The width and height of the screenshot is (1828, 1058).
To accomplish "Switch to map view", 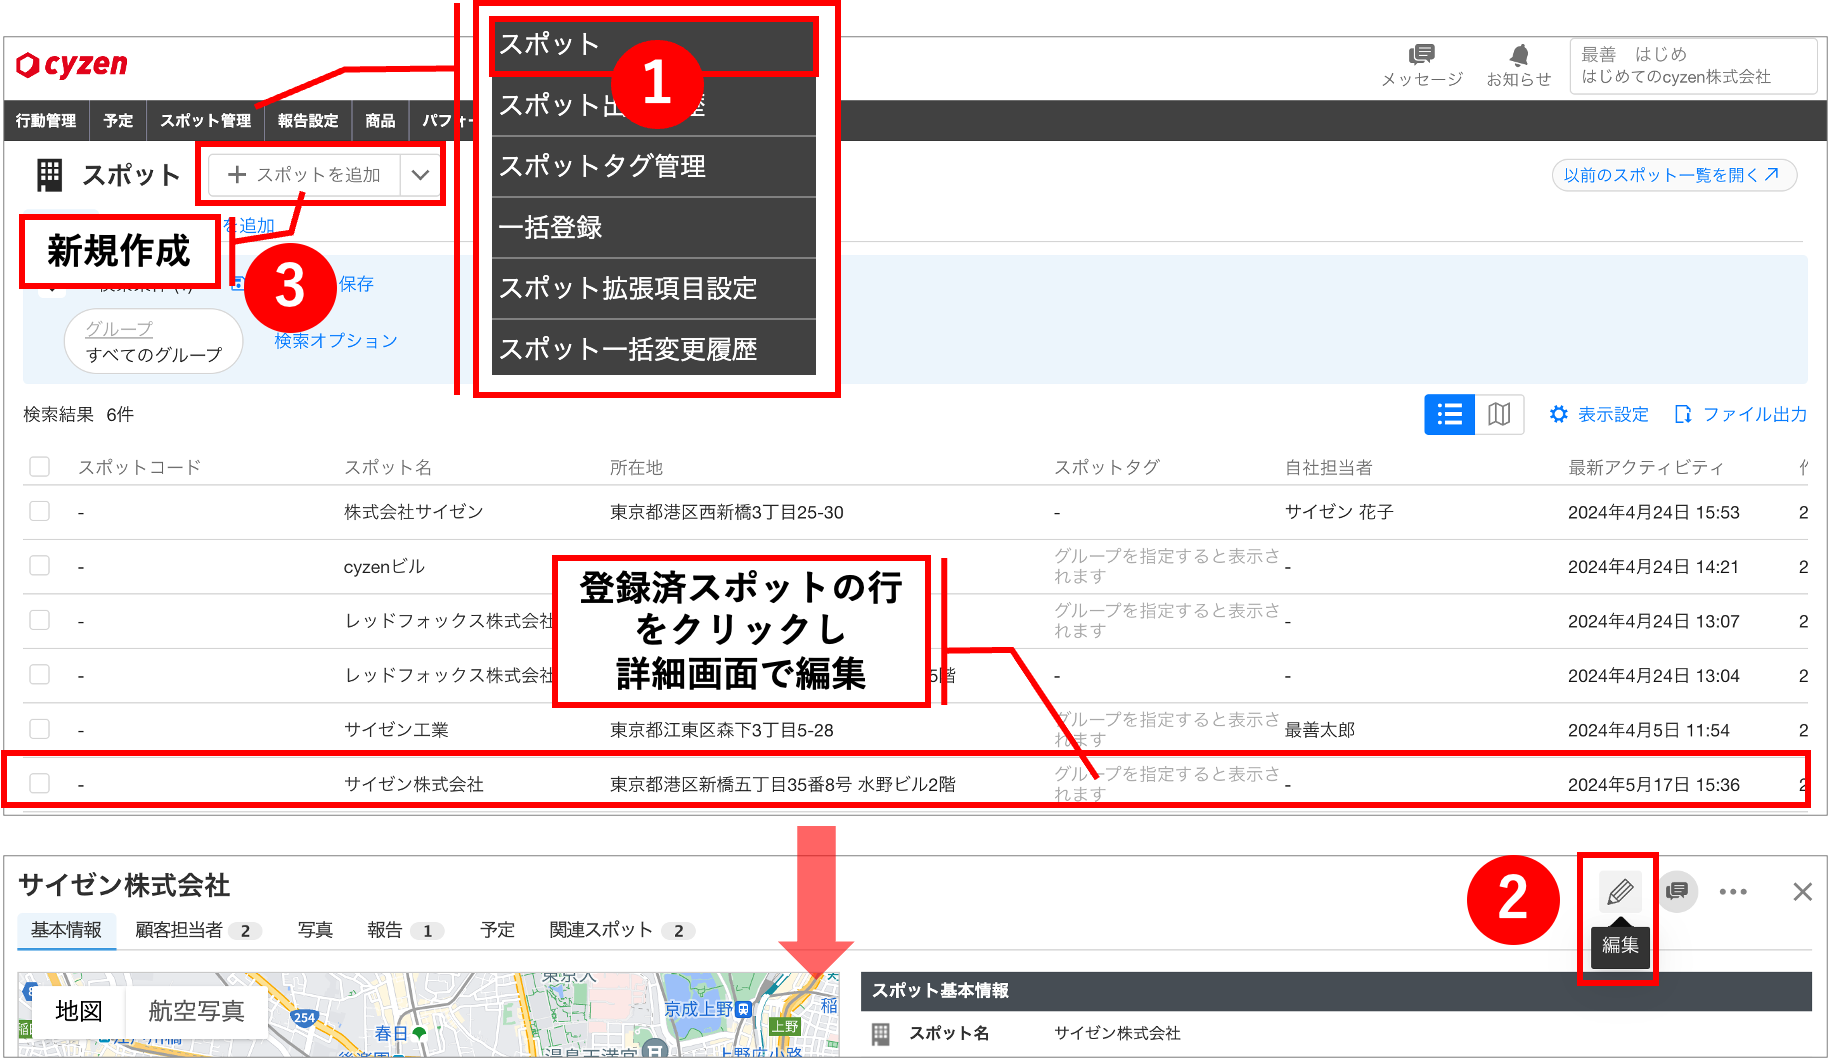I will coord(1499,414).
